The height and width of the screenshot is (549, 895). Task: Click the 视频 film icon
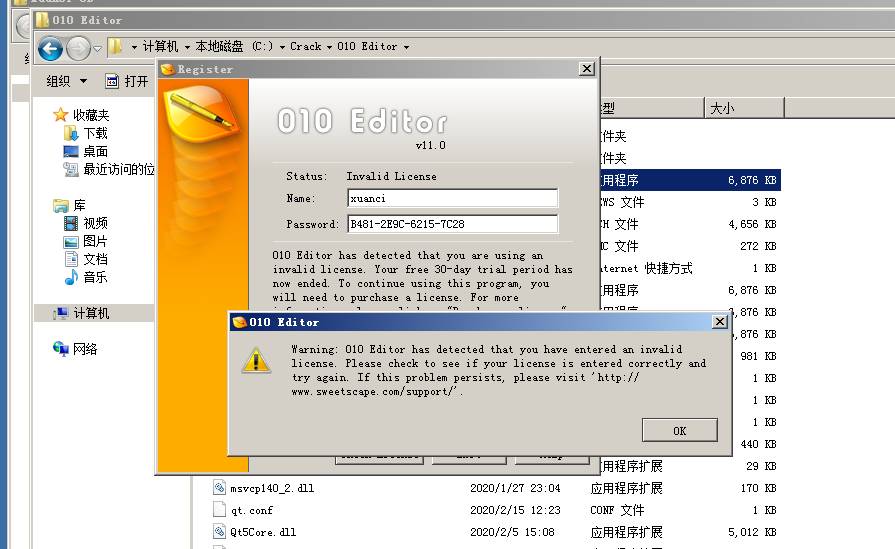pyautogui.click(x=71, y=223)
